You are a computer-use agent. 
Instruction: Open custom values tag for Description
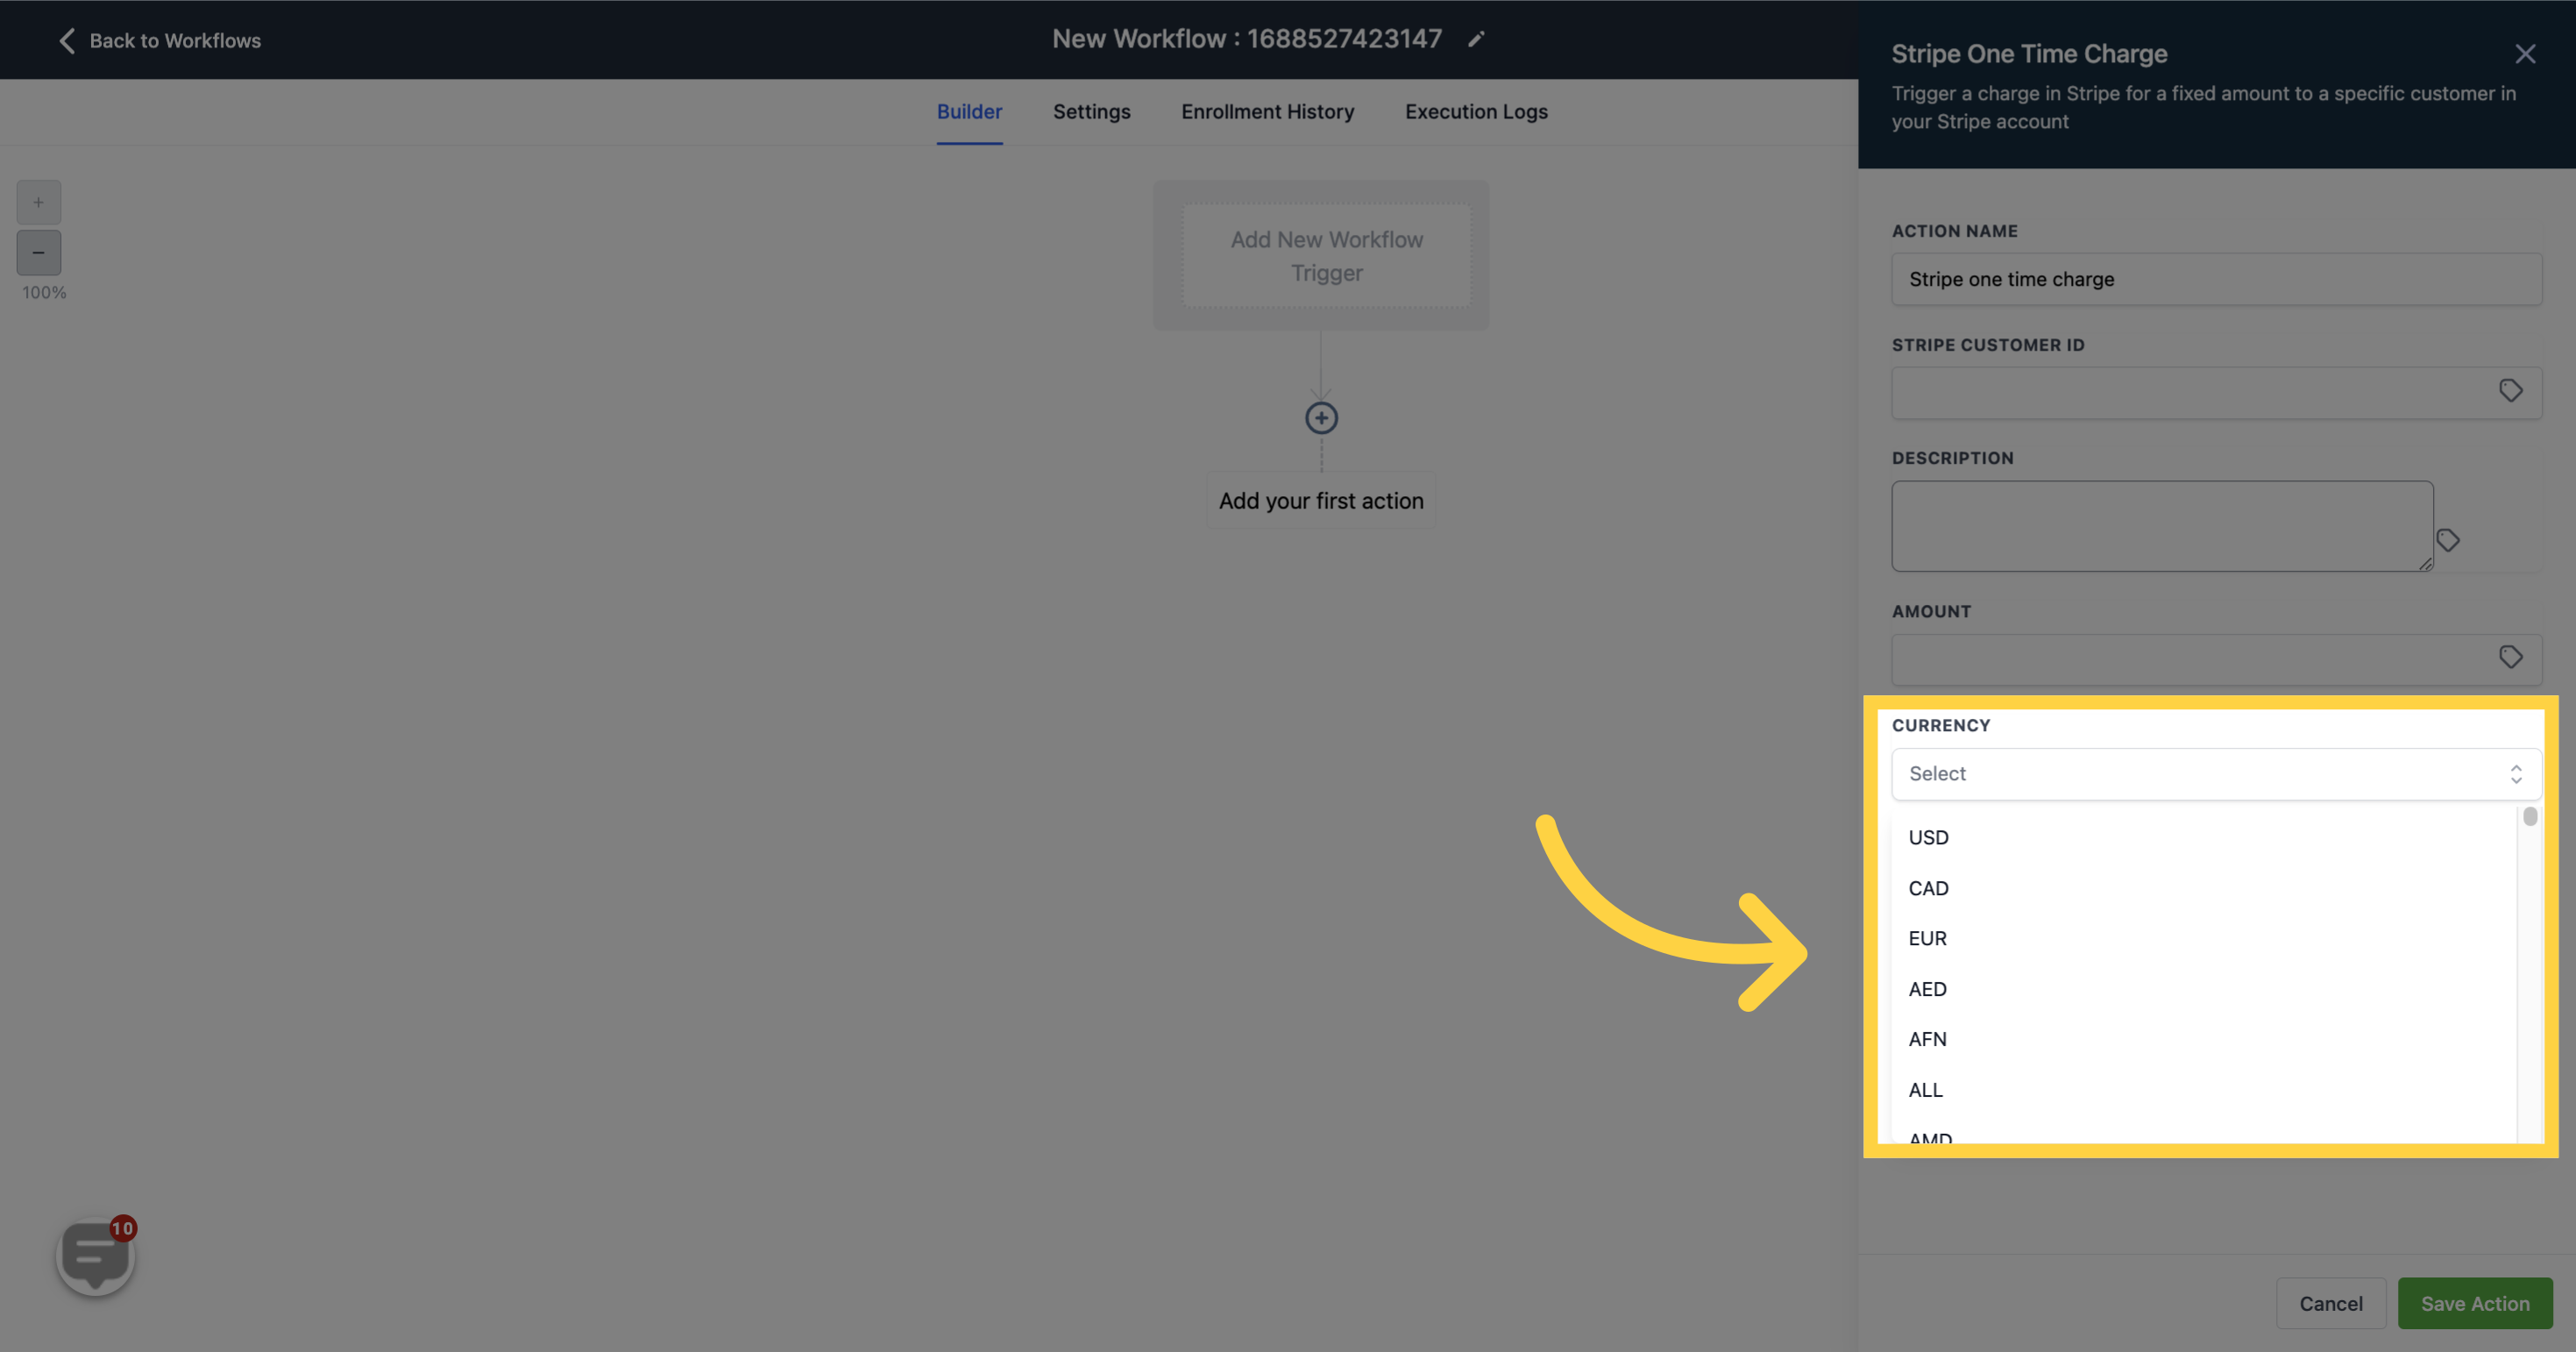click(x=2448, y=541)
